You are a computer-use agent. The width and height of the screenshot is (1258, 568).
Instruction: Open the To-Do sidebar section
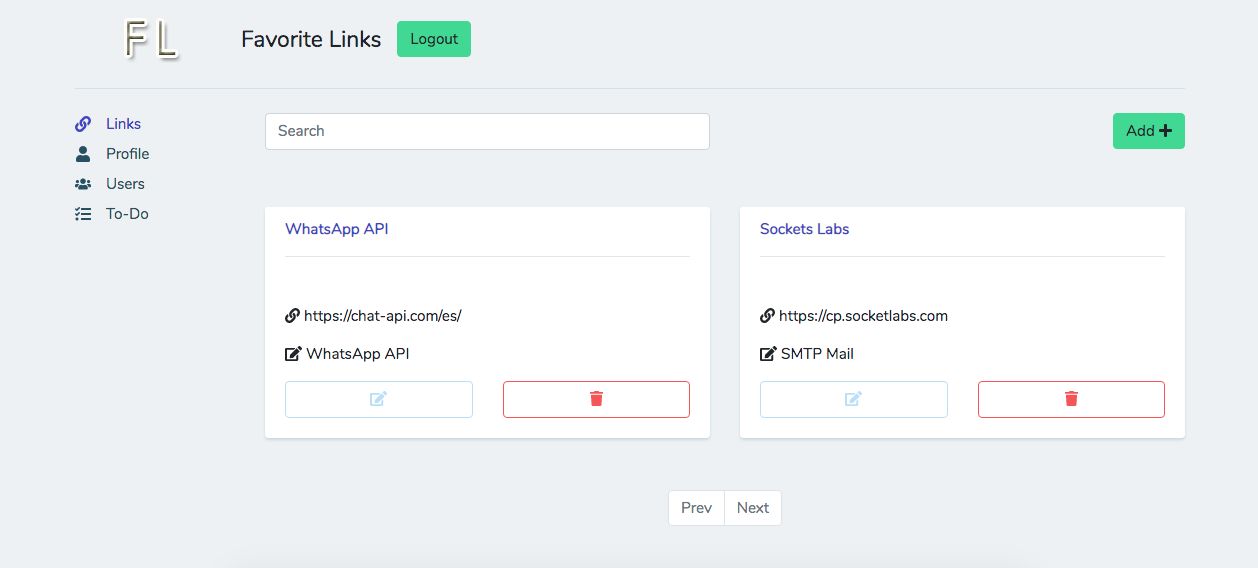tap(127, 214)
